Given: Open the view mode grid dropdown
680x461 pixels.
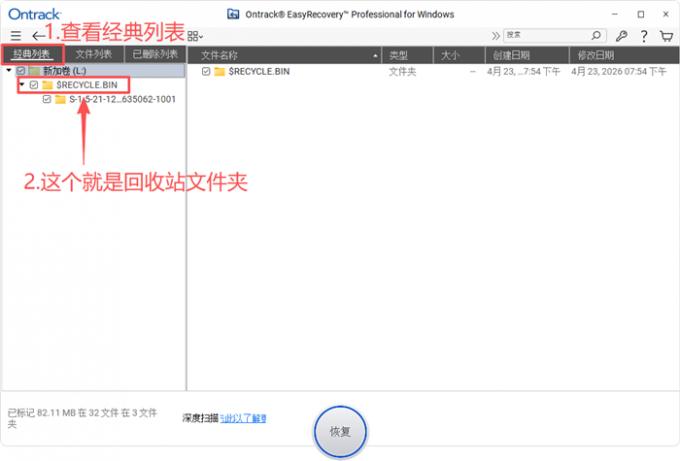Looking at the screenshot, I should [195, 36].
